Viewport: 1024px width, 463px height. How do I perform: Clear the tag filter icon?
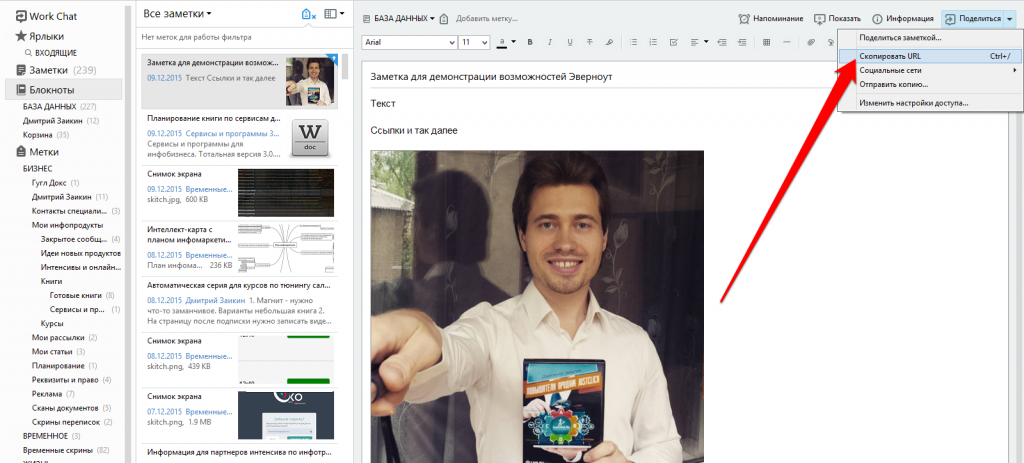309,14
